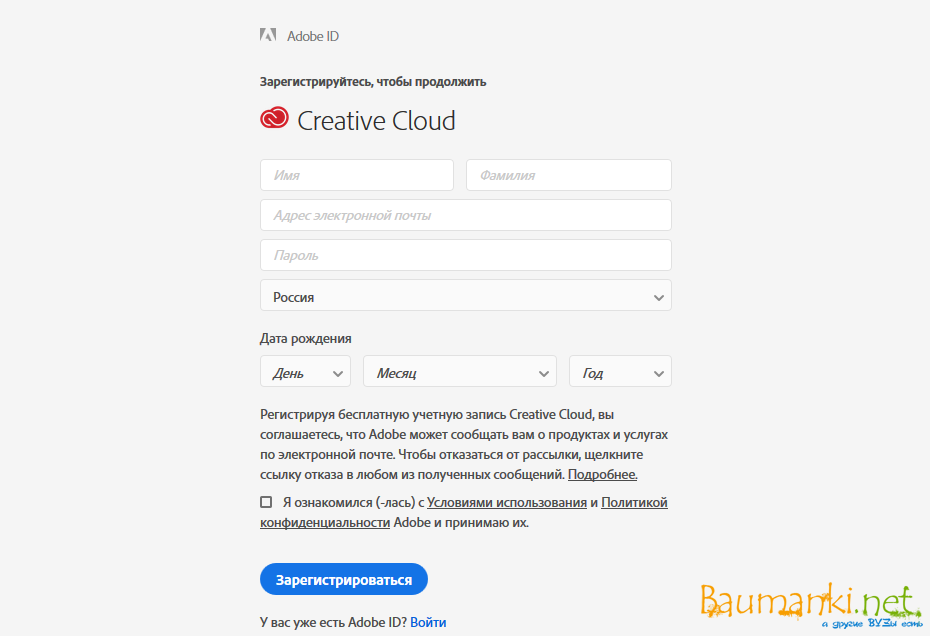Click the Адрес электронной почты field
Viewport: 930px width, 636px height.
[466, 215]
